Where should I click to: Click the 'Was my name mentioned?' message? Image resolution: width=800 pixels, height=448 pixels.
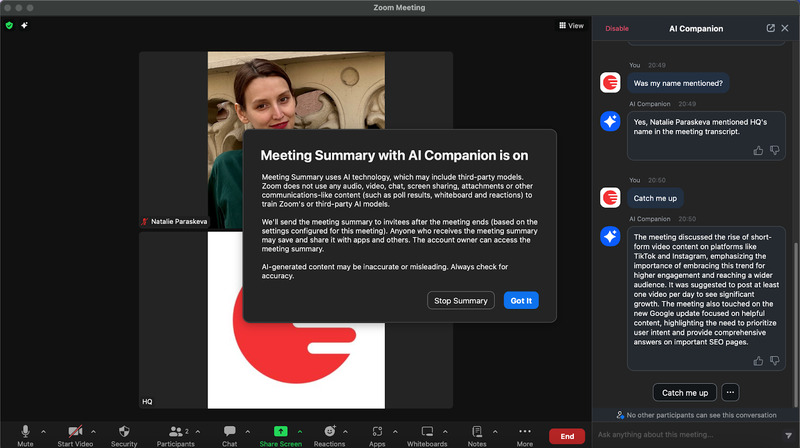678,83
